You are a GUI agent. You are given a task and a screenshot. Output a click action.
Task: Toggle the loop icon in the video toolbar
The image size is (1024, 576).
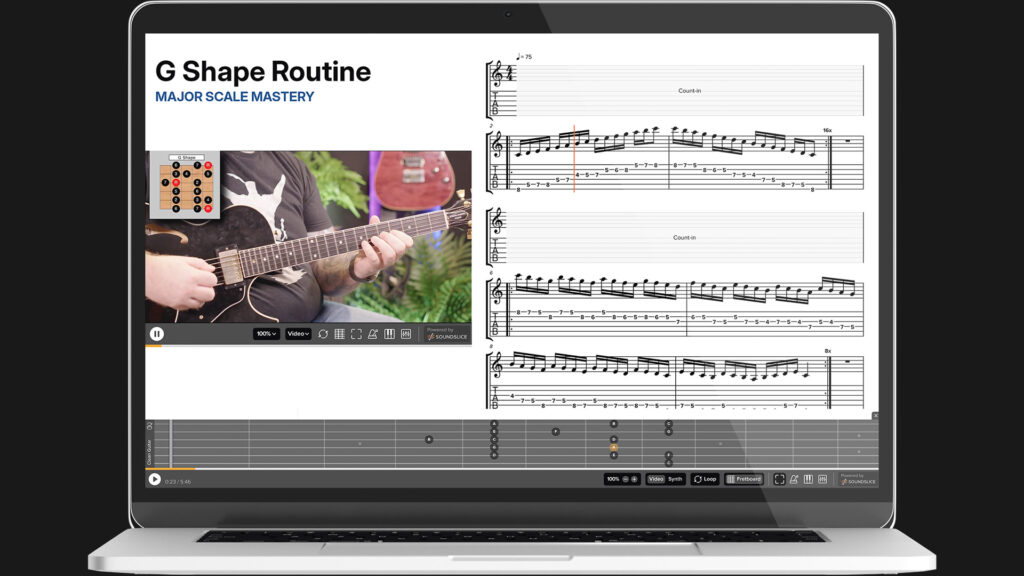click(323, 334)
